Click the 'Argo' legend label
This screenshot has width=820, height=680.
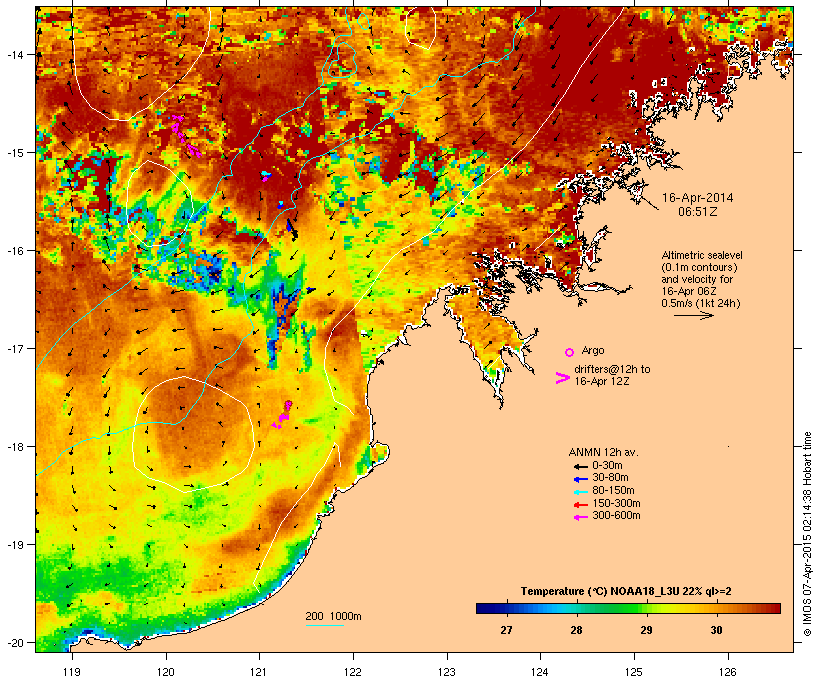[x=593, y=350]
